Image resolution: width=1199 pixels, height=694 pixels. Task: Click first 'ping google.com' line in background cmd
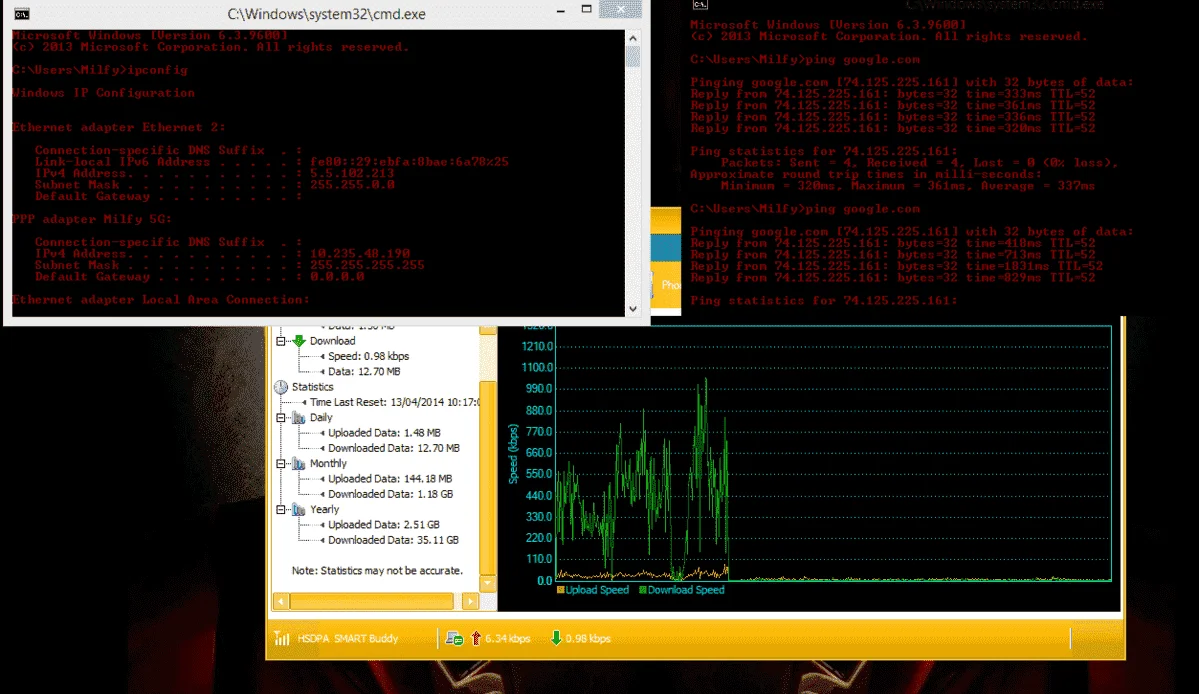(805, 59)
